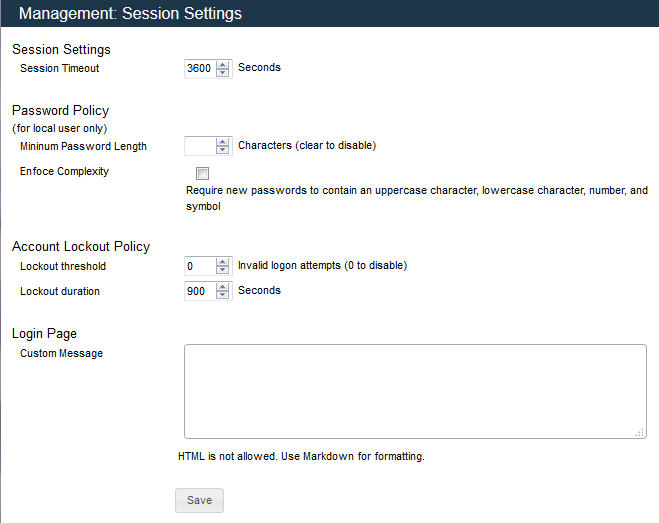Focus the Minimum Password Length field
Image resolution: width=659 pixels, height=523 pixels.
coord(199,146)
